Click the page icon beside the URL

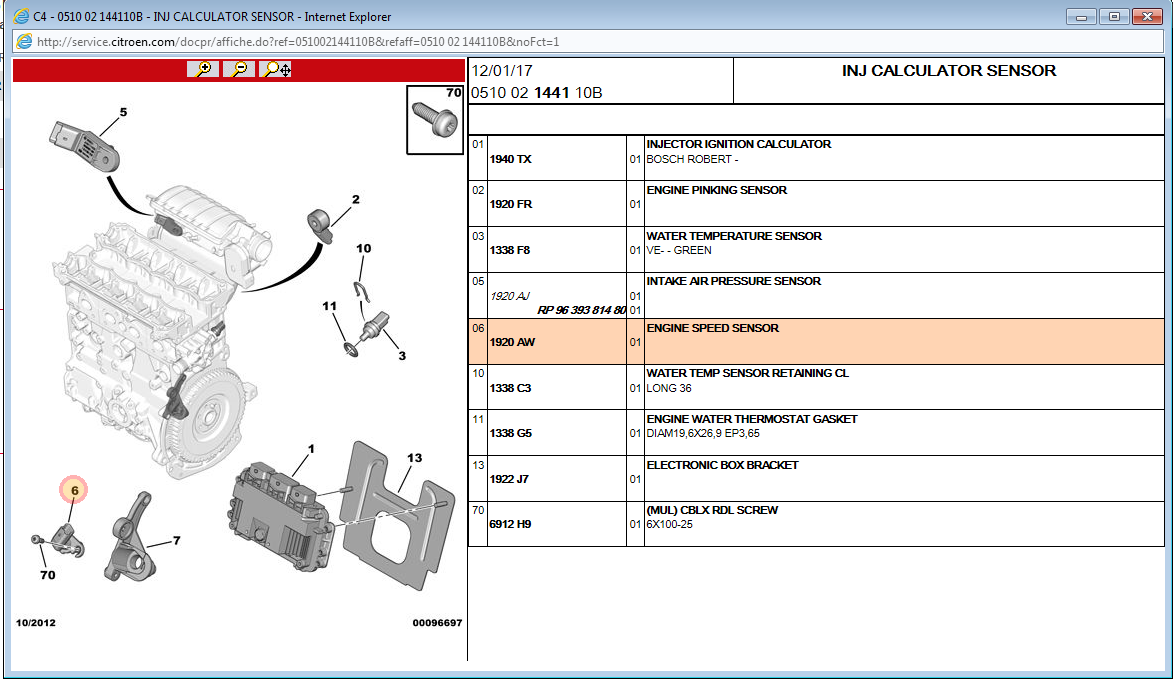[x=24, y=41]
